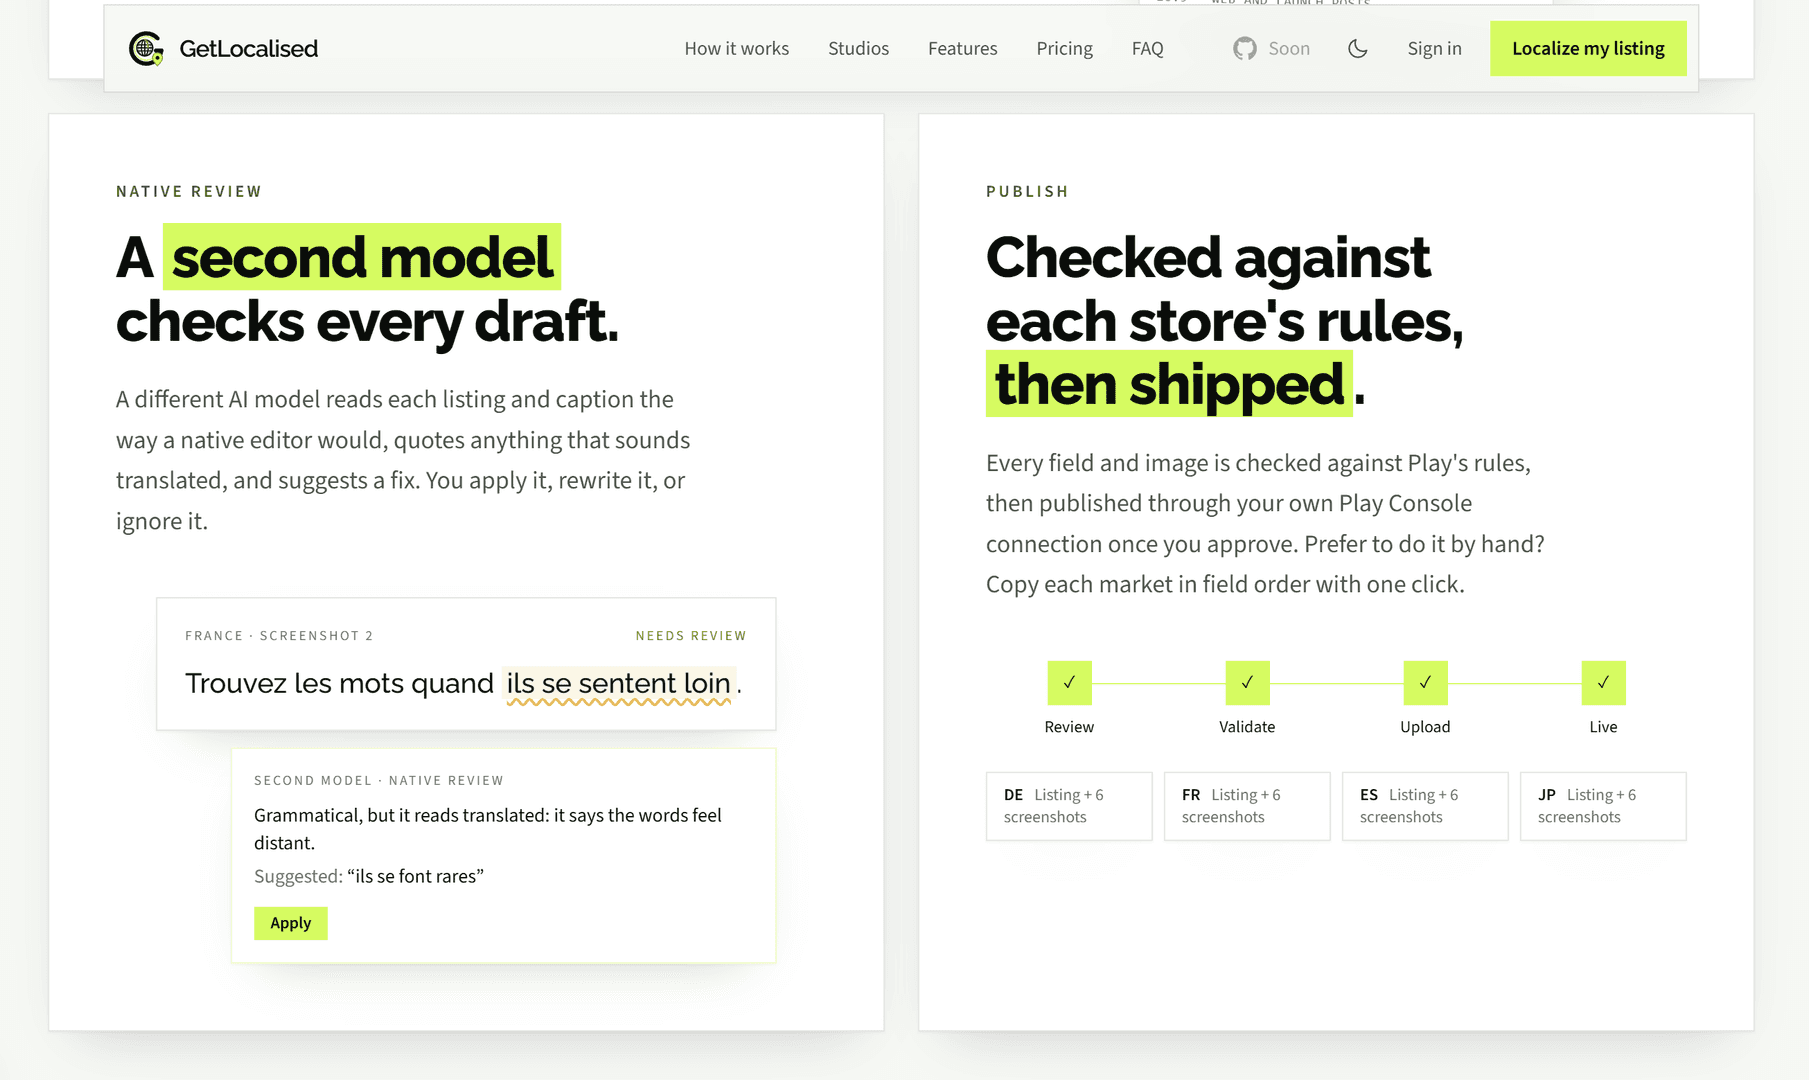1809x1080 pixels.
Task: Click the "SECOND MODEL · NATIVE REVIEW" heading
Action: [379, 781]
